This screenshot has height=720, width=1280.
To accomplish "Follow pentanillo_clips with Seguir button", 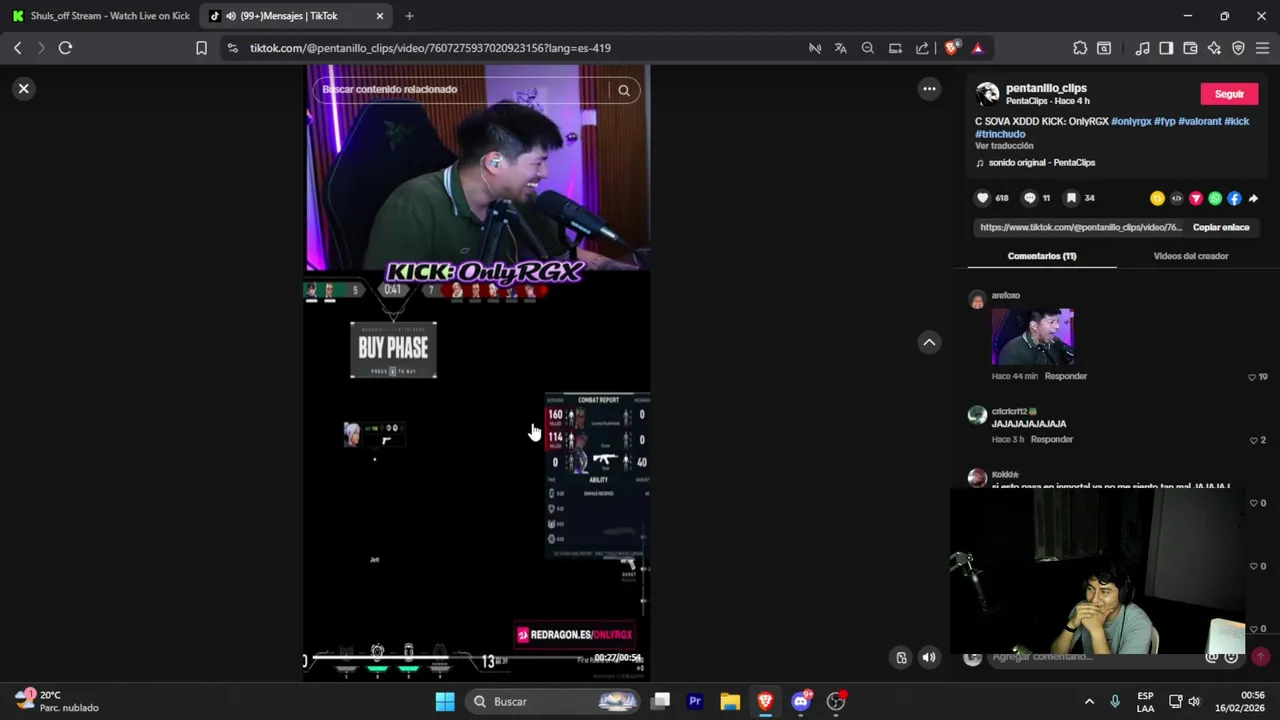I will click(x=1229, y=94).
